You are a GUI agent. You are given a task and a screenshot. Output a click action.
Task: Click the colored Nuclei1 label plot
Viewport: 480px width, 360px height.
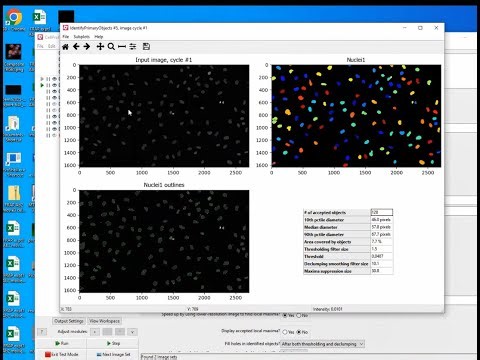356,116
